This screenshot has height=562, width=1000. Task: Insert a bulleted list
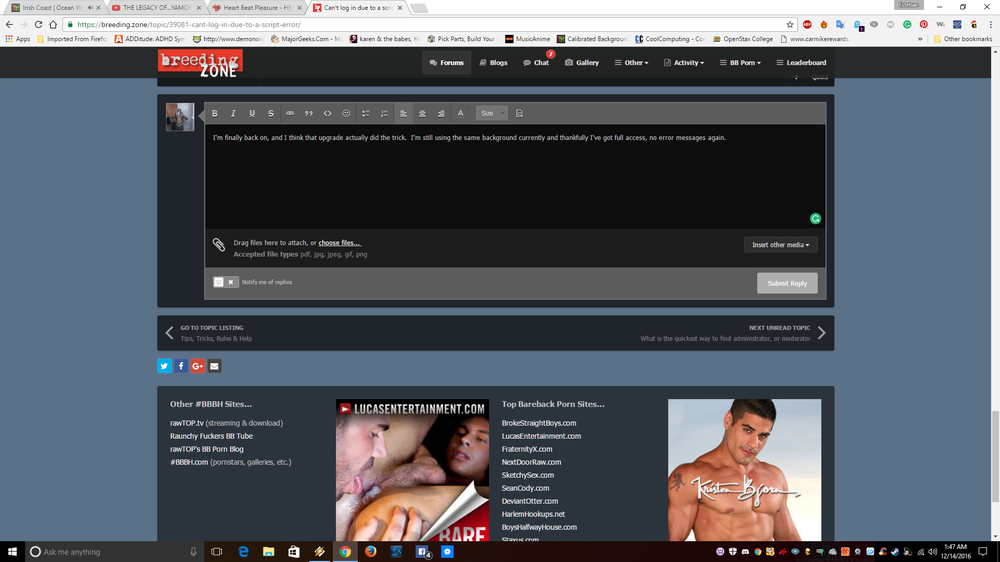point(365,114)
